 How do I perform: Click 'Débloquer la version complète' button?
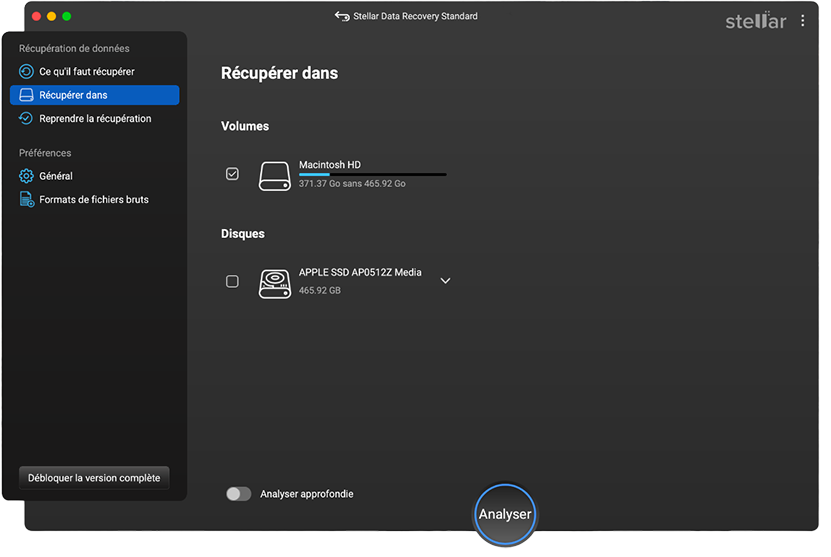coord(94,478)
